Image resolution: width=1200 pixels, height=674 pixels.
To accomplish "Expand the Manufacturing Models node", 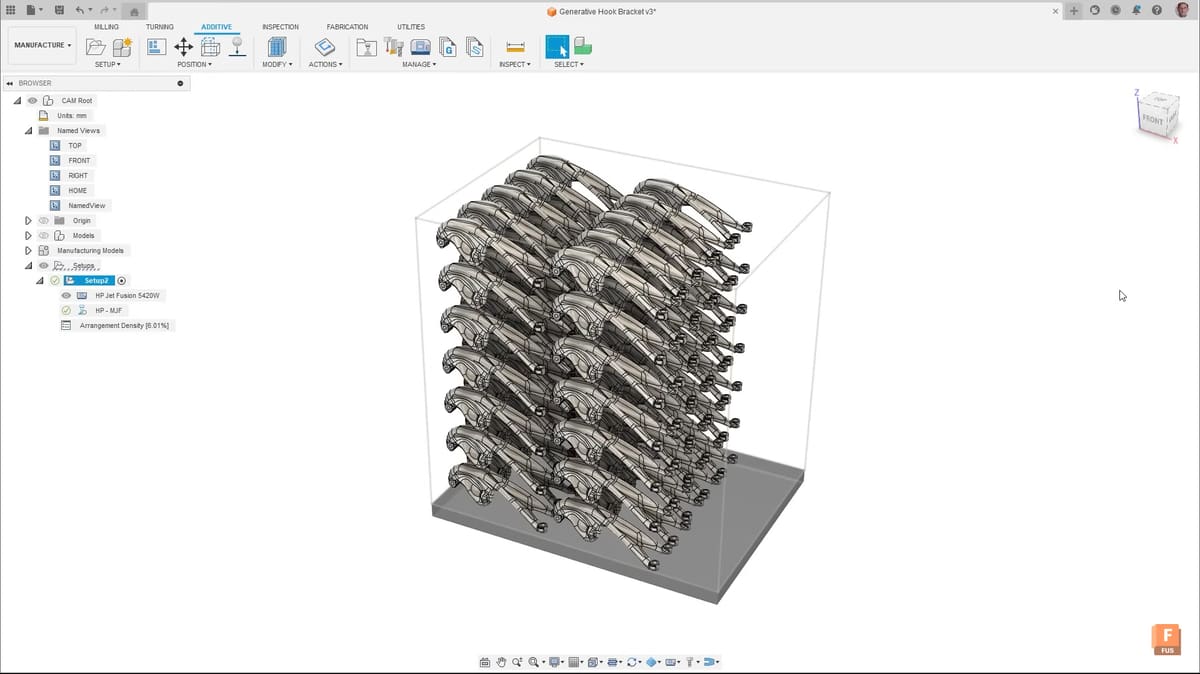I will [28, 251].
